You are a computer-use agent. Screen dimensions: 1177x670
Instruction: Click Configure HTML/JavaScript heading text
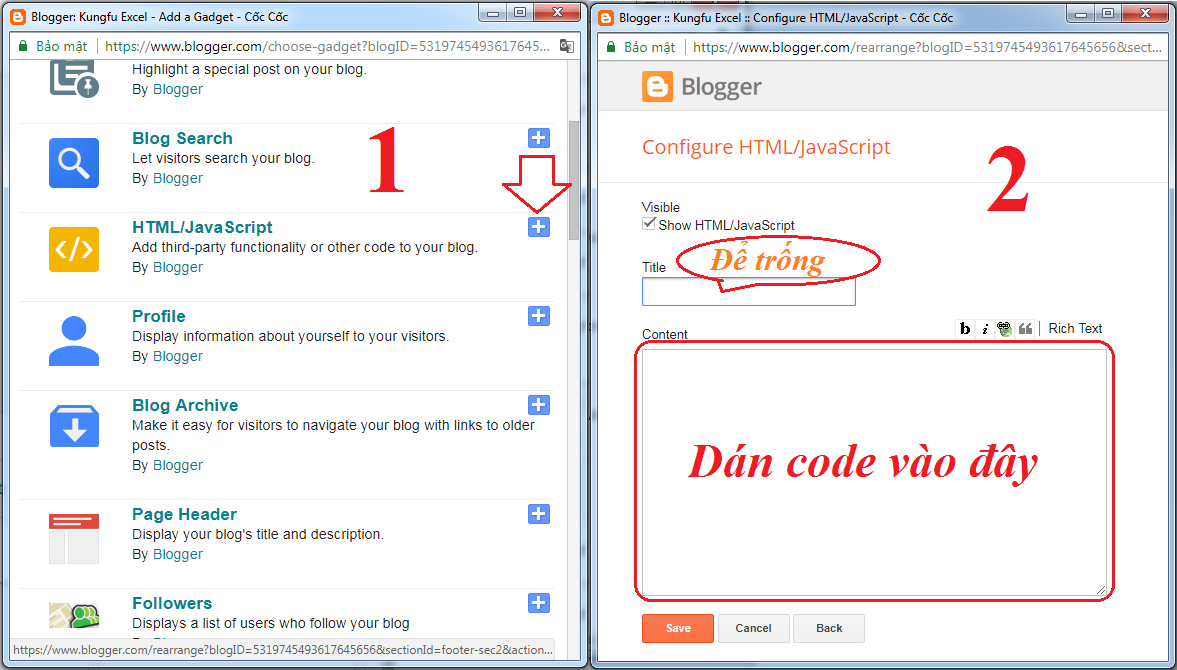click(766, 147)
